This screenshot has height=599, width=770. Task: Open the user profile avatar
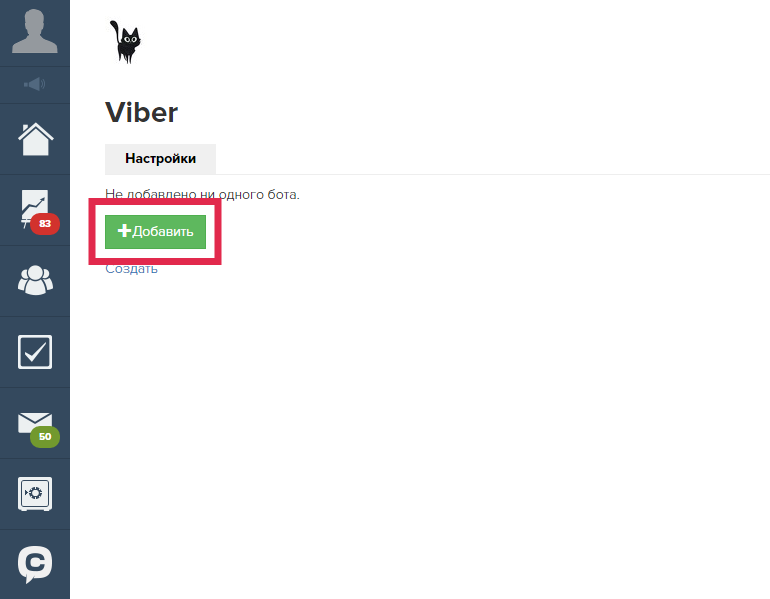pyautogui.click(x=34, y=31)
